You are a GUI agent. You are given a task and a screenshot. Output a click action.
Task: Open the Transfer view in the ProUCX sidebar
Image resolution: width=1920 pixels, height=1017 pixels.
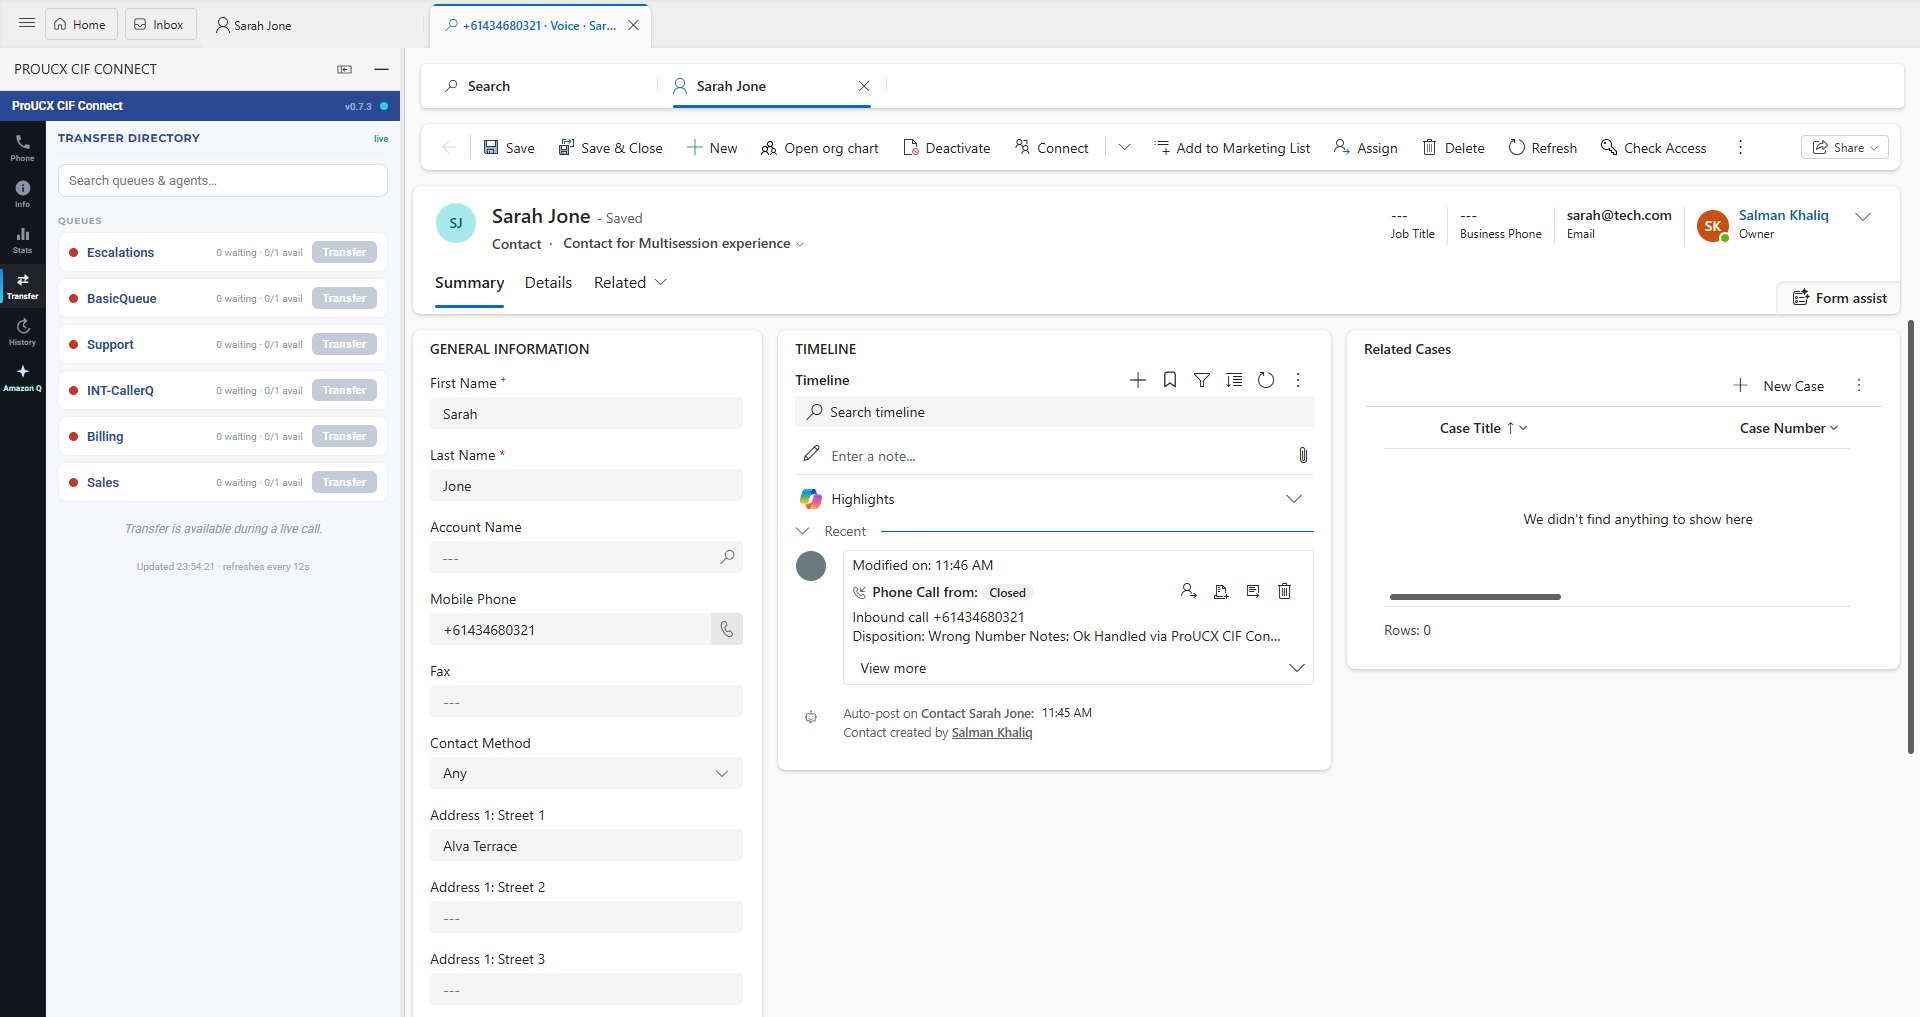(22, 285)
